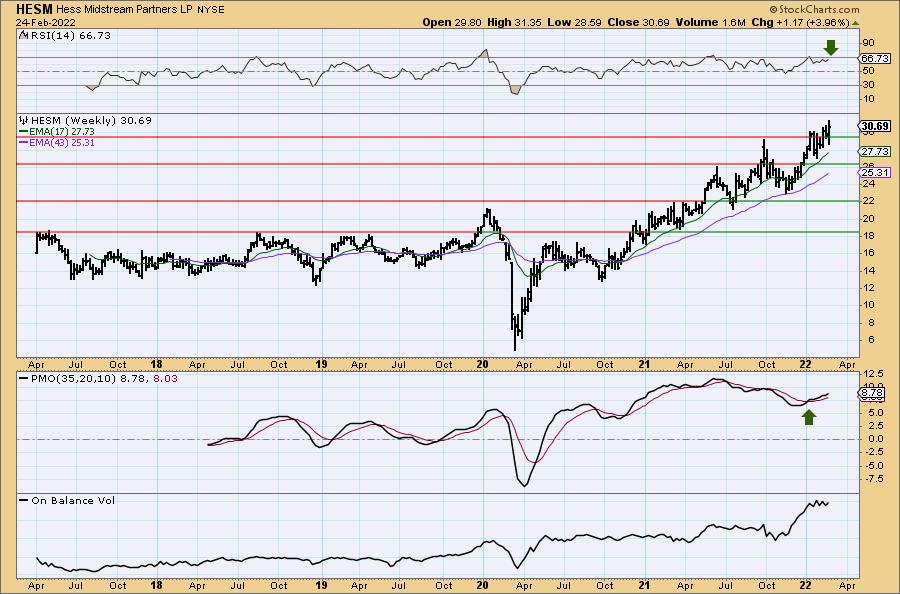Click the HESM (Weekly) 30.69 legend

point(91,121)
